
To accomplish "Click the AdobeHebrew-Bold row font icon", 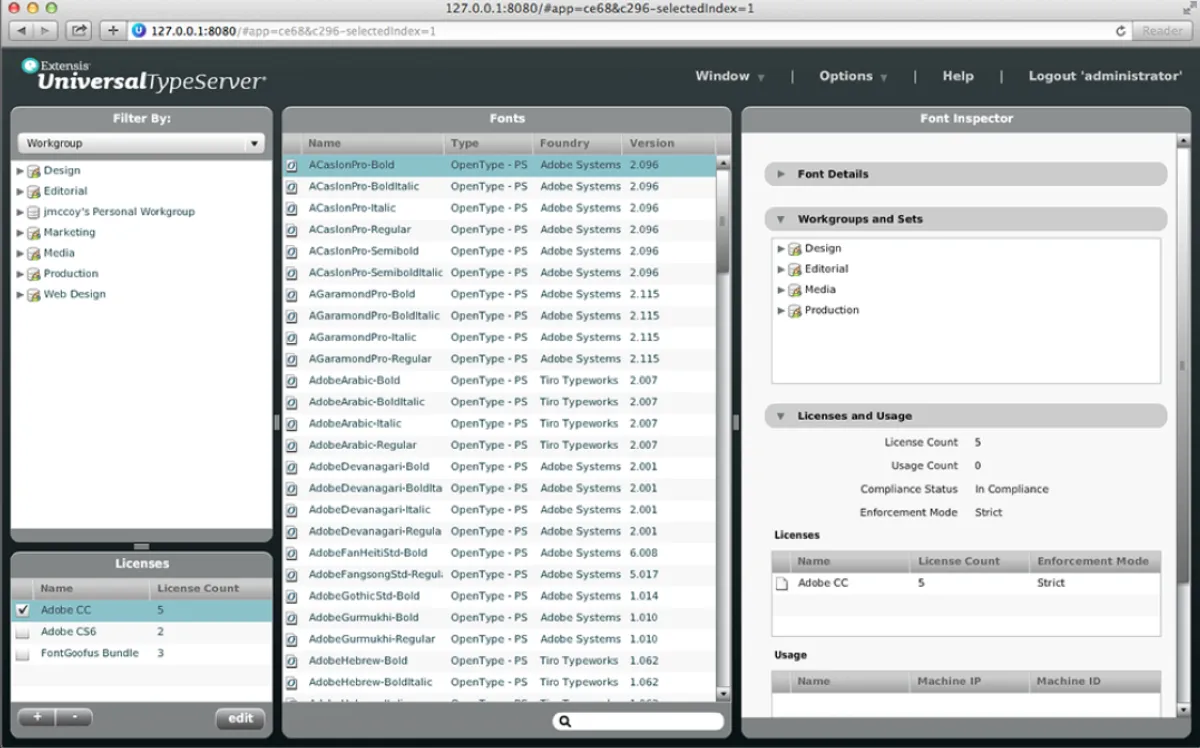I will pos(292,661).
